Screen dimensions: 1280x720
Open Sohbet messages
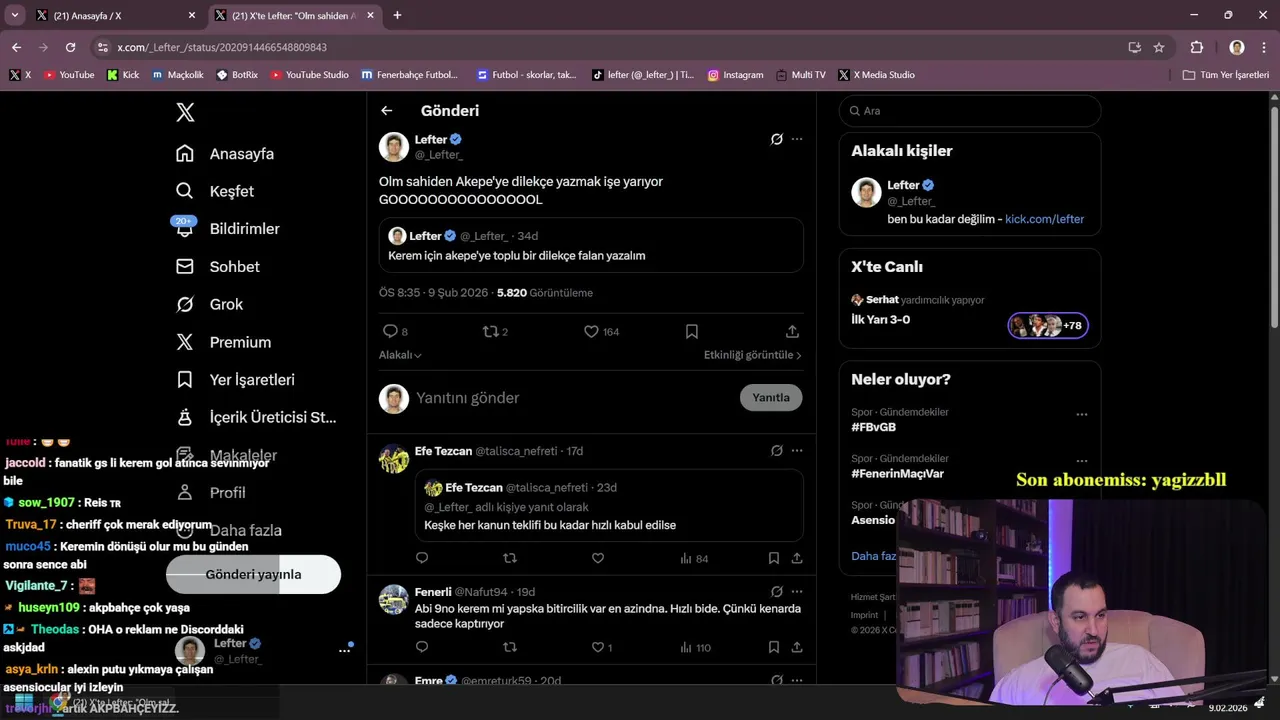point(217,267)
